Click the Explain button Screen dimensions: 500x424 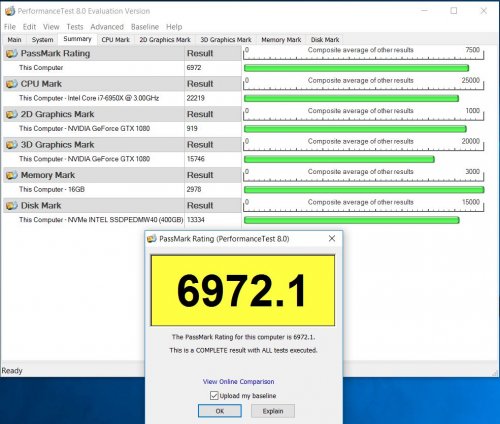click(x=273, y=411)
